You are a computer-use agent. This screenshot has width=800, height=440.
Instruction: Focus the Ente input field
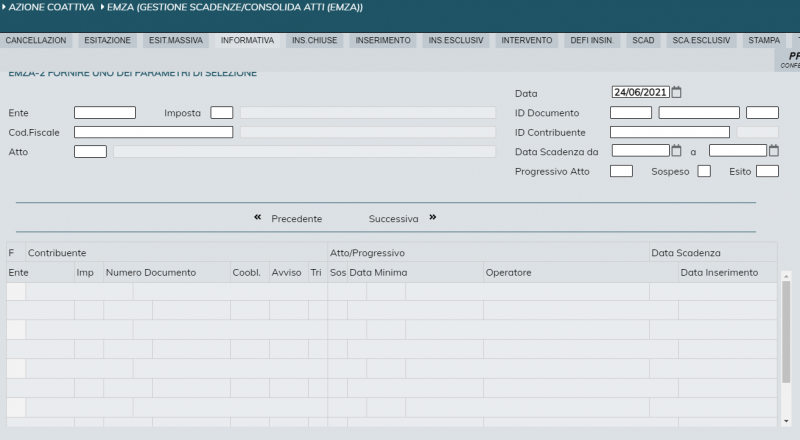tap(105, 113)
